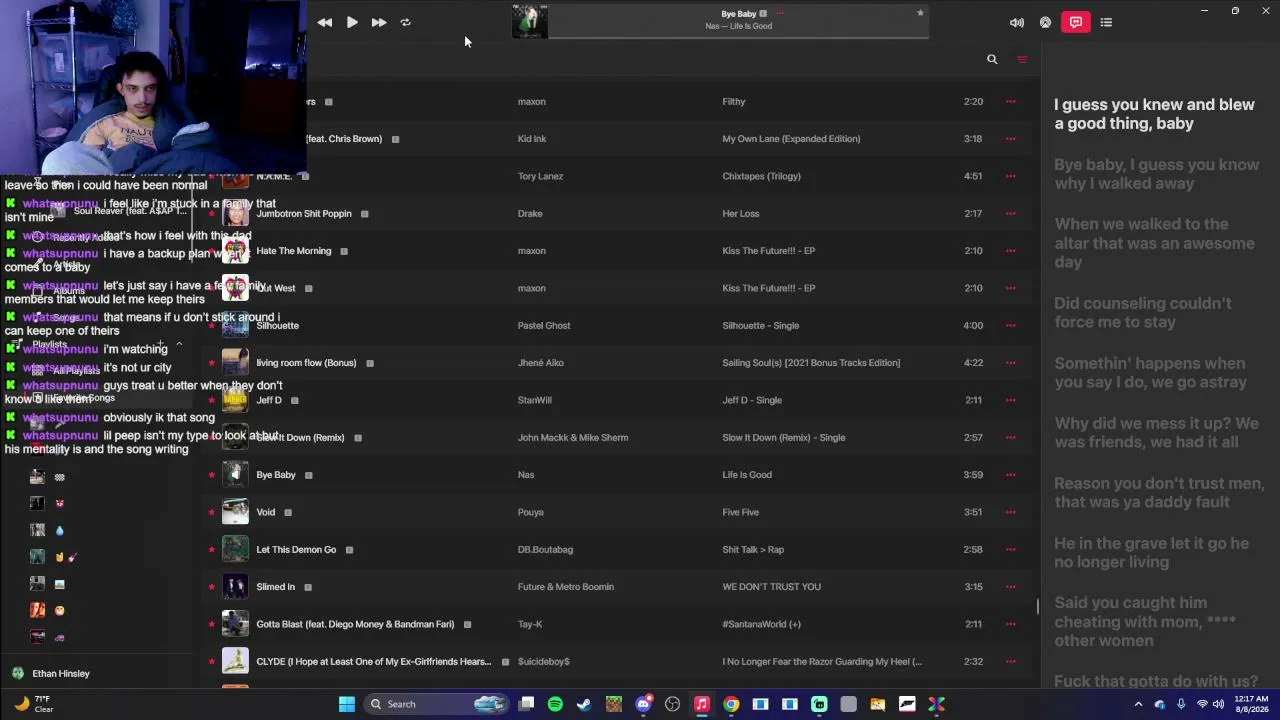Open more options in the now-playing bar
This screenshot has height=720, width=1280.
pos(780,14)
